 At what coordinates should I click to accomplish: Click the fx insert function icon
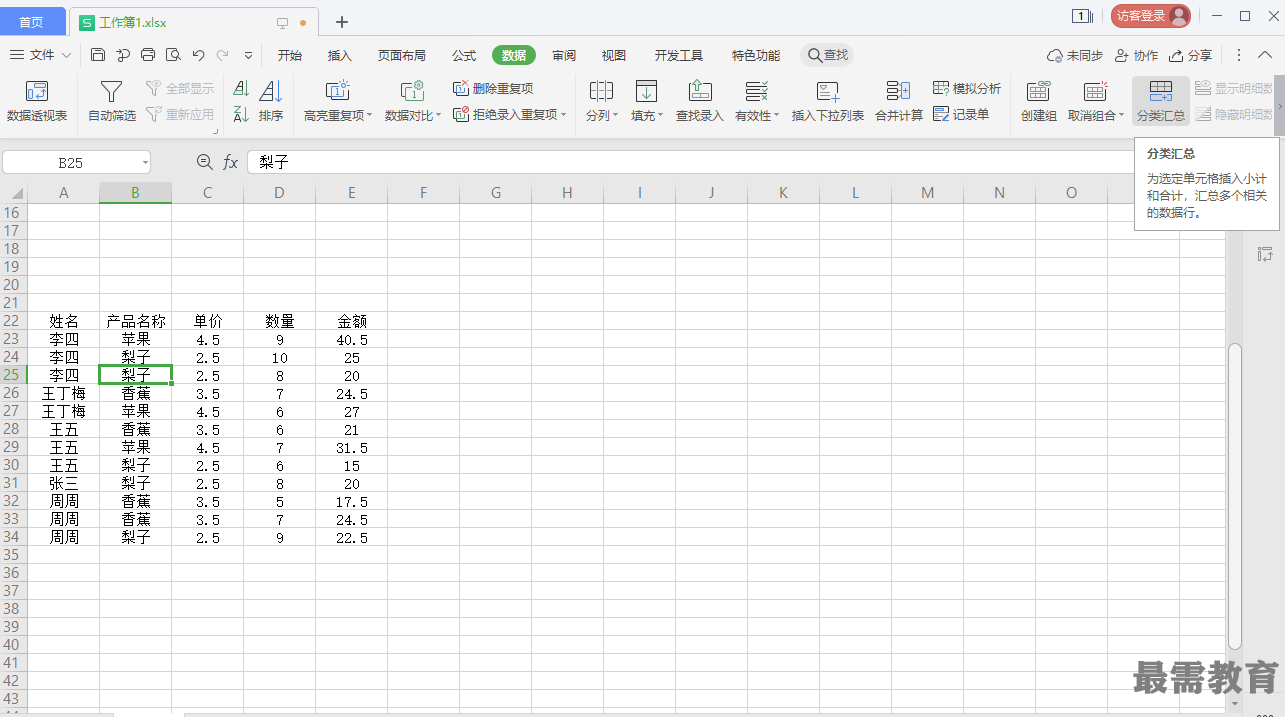(230, 162)
